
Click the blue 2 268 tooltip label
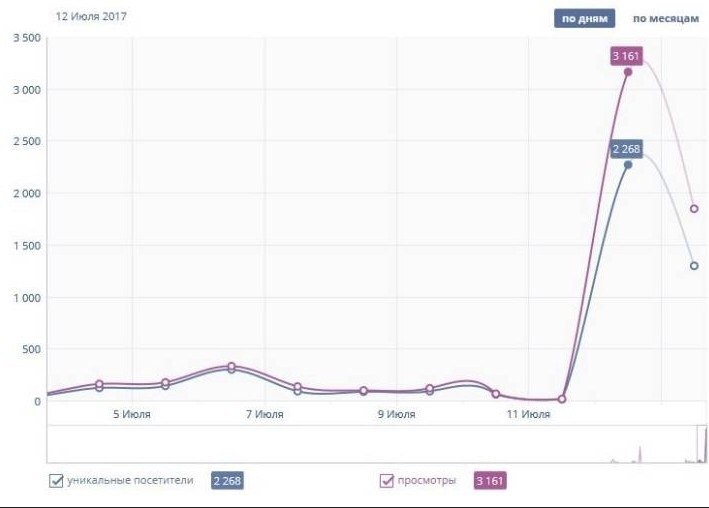click(626, 149)
